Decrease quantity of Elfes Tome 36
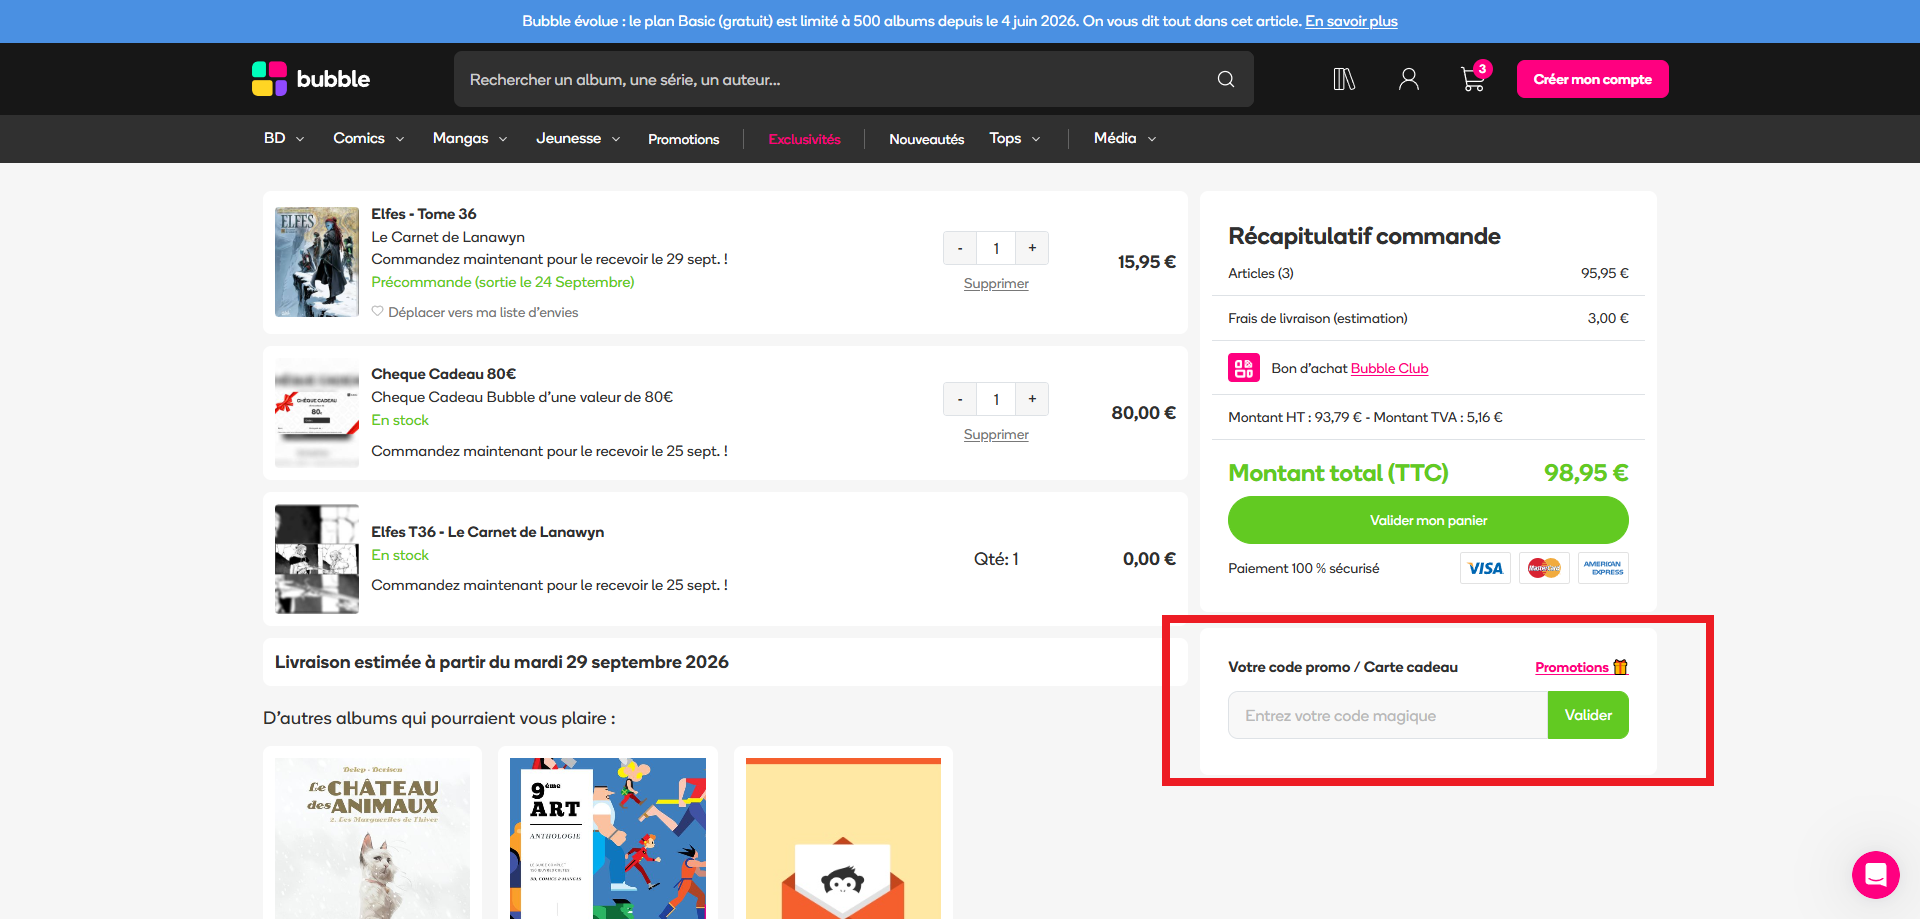Screen dimensions: 1920x919 tap(960, 248)
